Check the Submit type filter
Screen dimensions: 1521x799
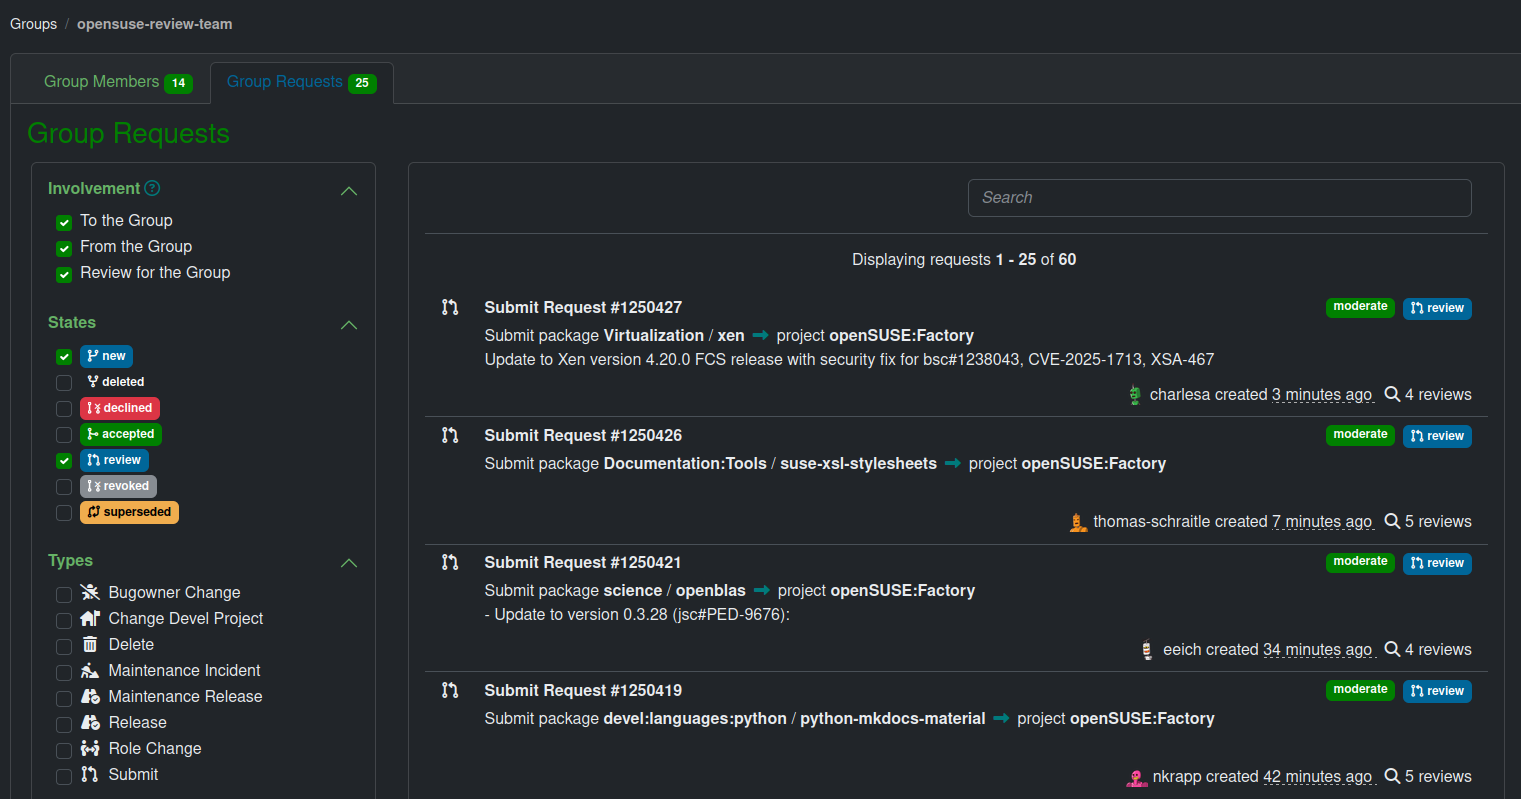click(x=63, y=776)
